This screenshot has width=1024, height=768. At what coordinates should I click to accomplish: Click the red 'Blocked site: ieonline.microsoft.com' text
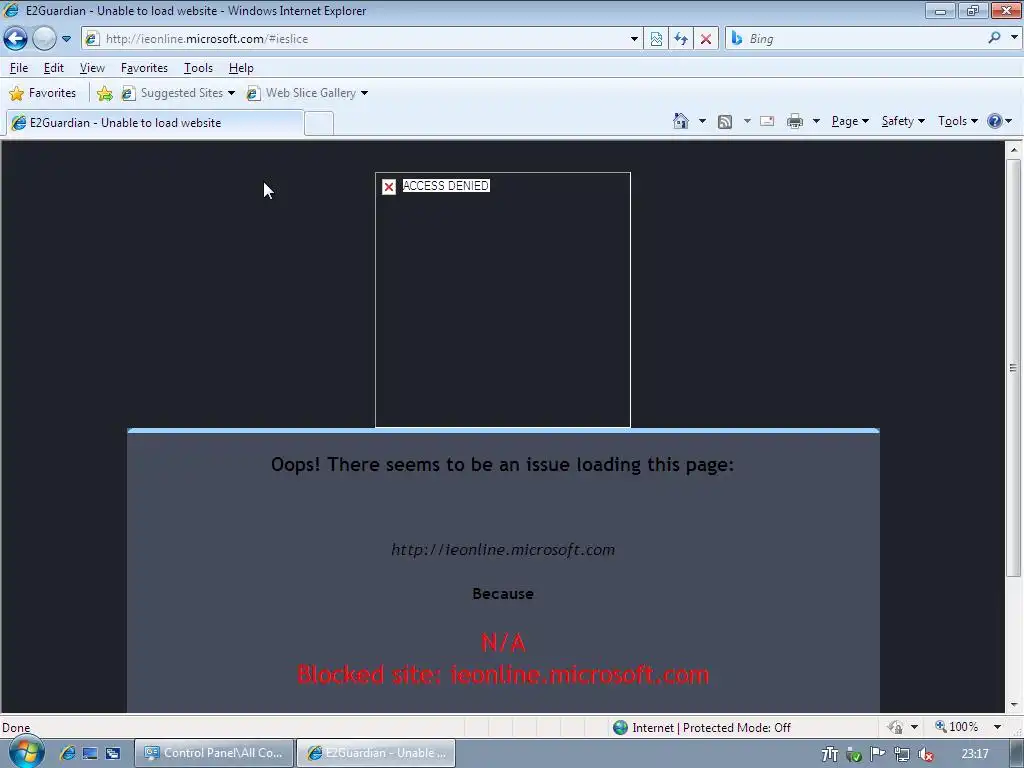pos(503,675)
